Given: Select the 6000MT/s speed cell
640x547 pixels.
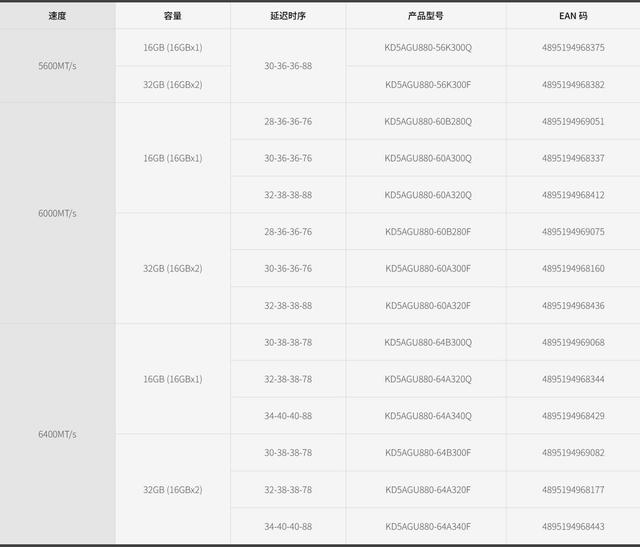Looking at the screenshot, I should pyautogui.click(x=57, y=213).
